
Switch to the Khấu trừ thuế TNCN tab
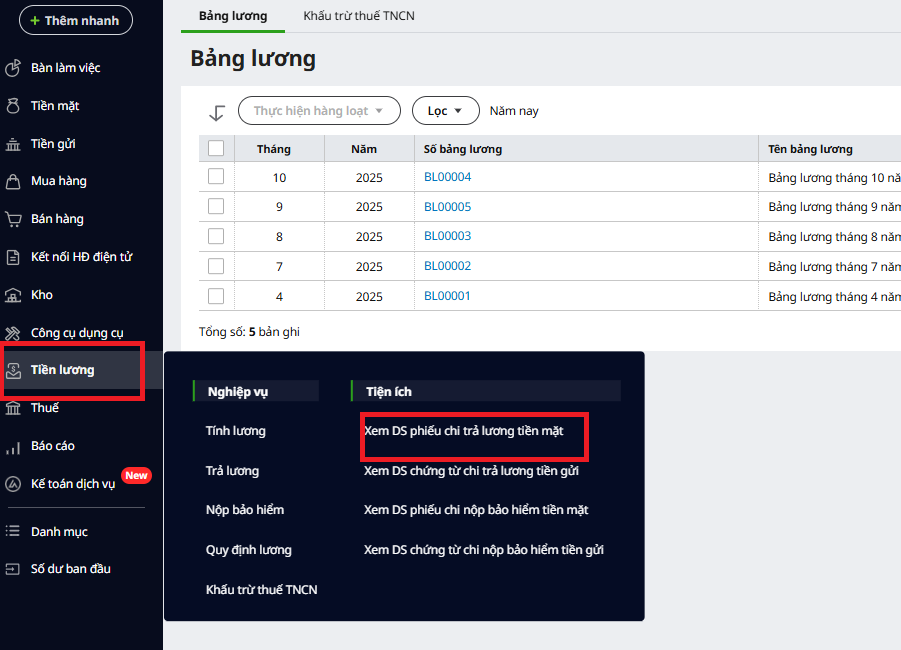pos(359,16)
